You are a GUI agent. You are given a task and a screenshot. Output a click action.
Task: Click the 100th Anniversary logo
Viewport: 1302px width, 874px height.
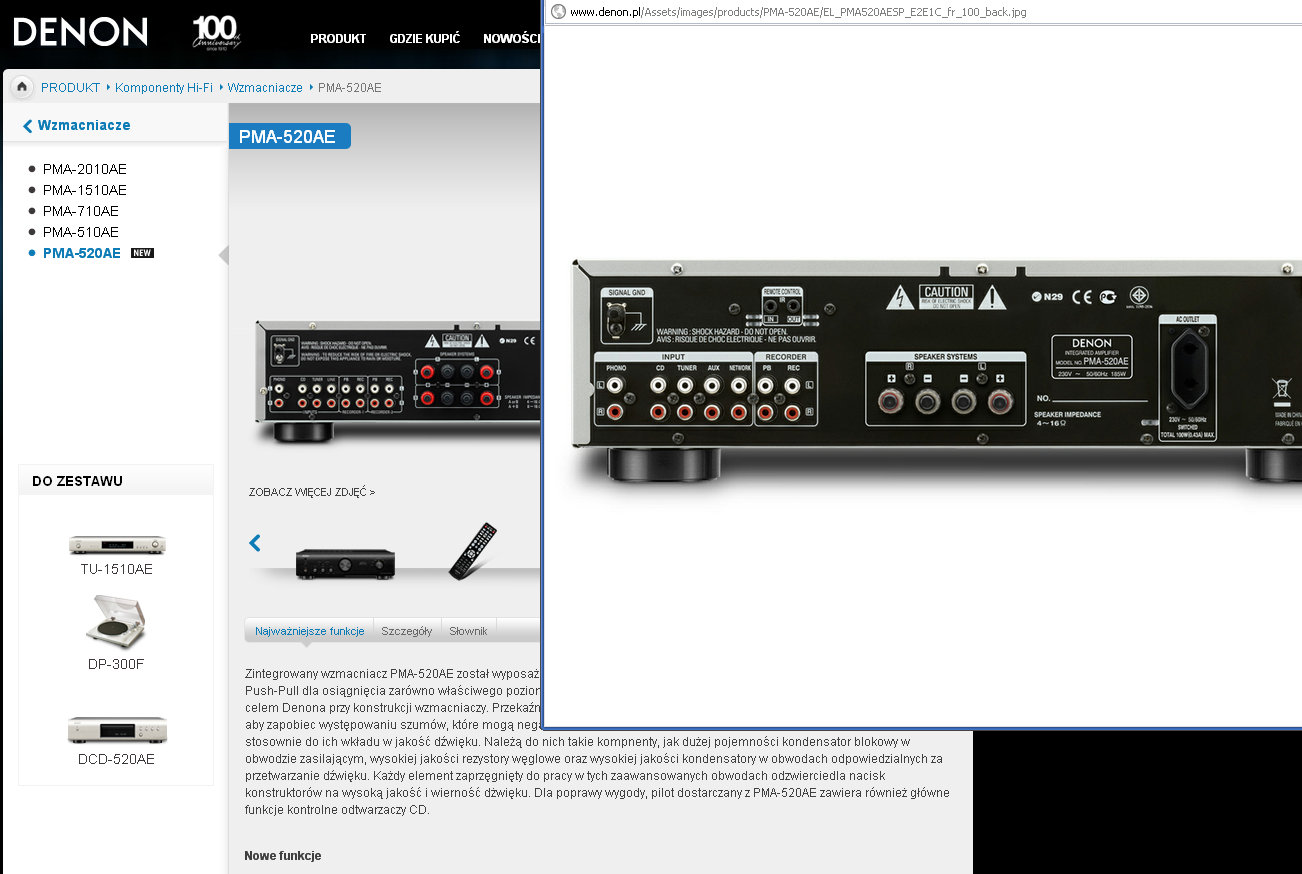tap(215, 33)
